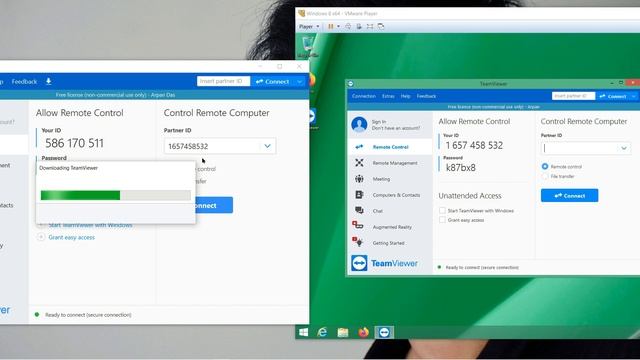Open the Start button in the guest taskbar
640x360 pixels.
(303, 332)
